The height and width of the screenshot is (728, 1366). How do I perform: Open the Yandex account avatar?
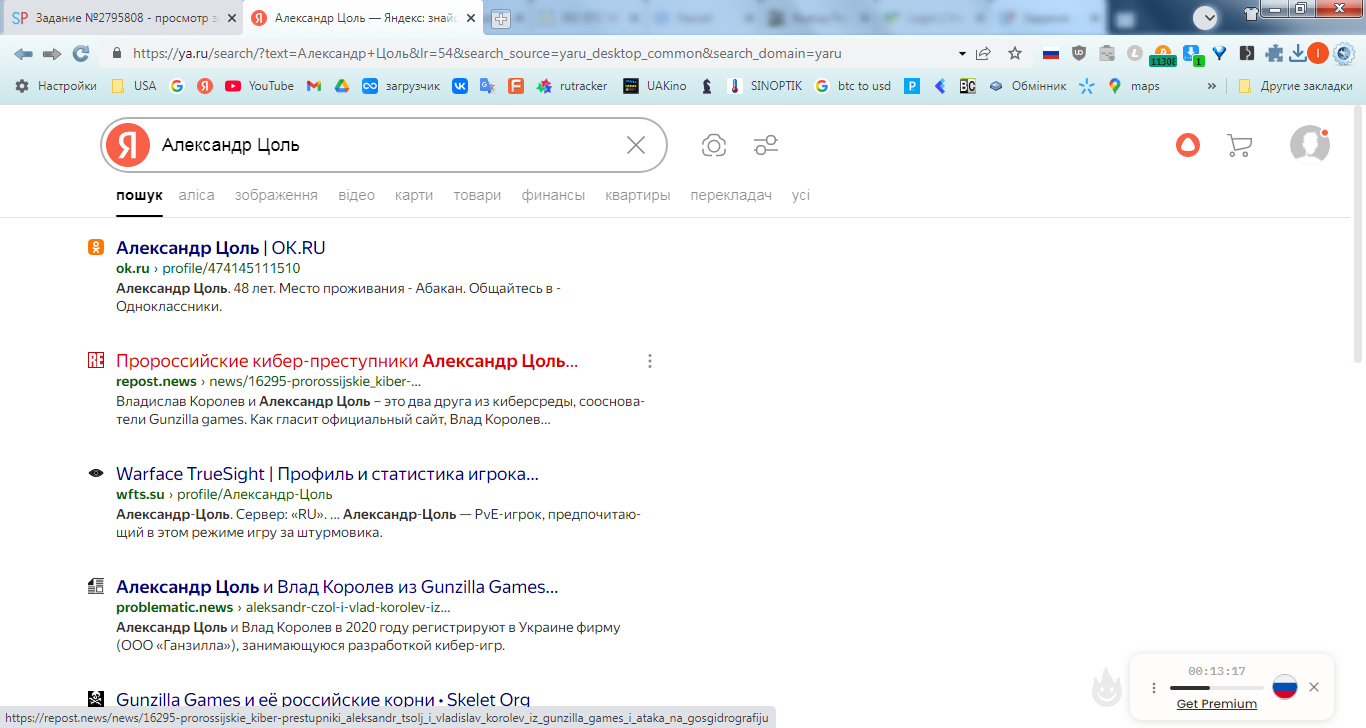click(x=1309, y=145)
